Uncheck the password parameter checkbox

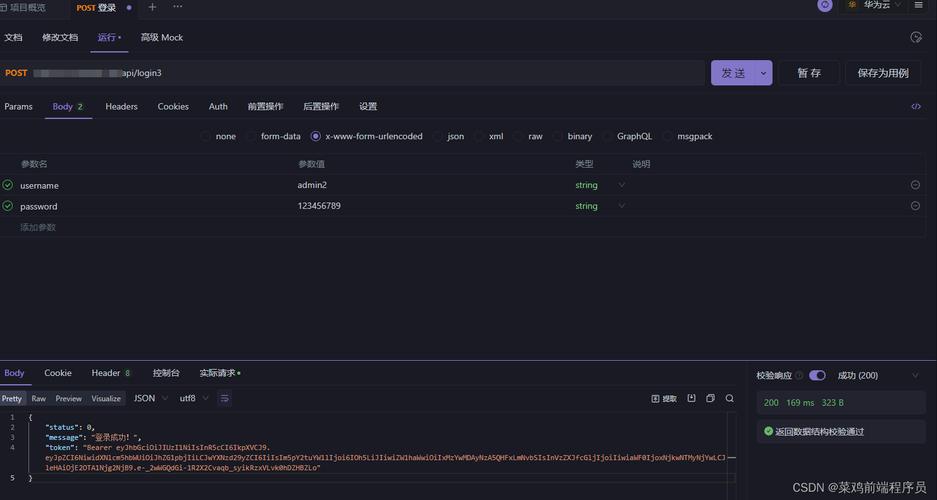[x=7, y=206]
